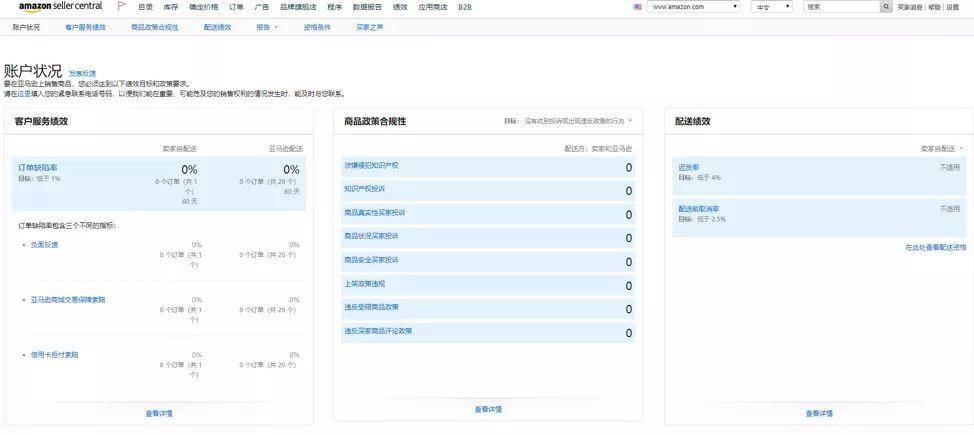Switch to the 资格条件 tab

coord(317,27)
